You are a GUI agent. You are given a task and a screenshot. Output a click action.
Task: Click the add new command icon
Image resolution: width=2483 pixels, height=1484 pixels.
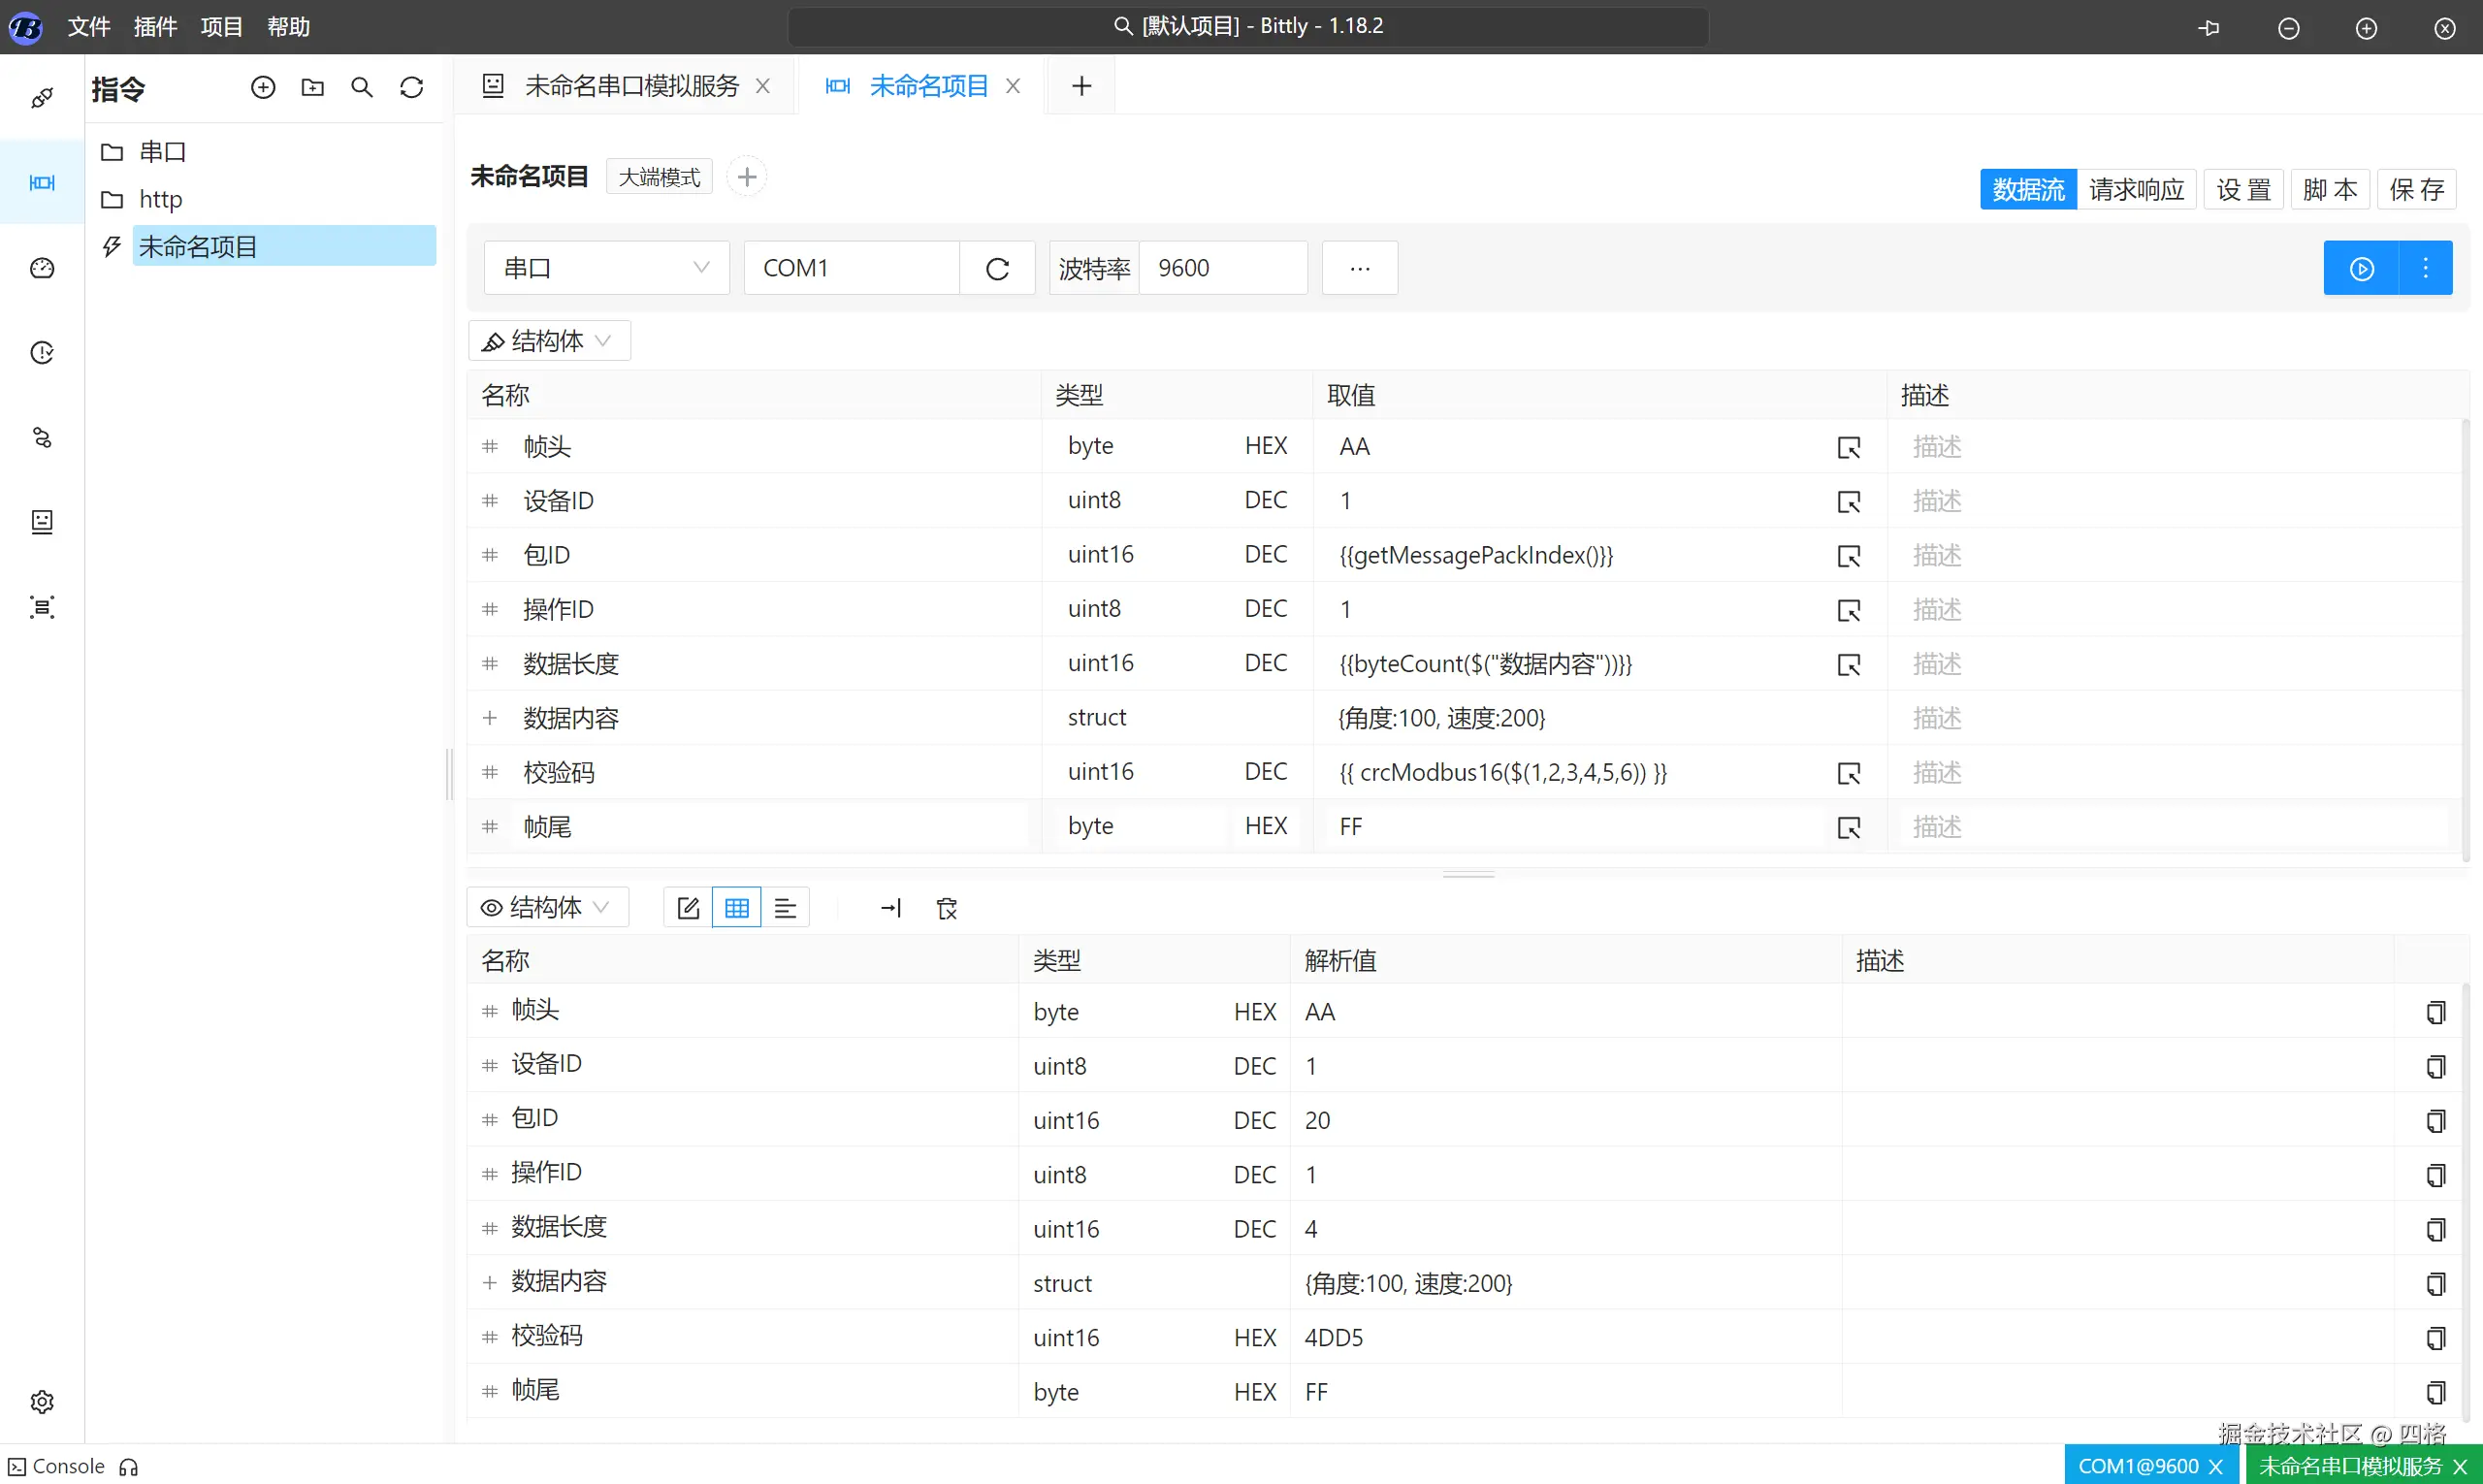pyautogui.click(x=263, y=88)
